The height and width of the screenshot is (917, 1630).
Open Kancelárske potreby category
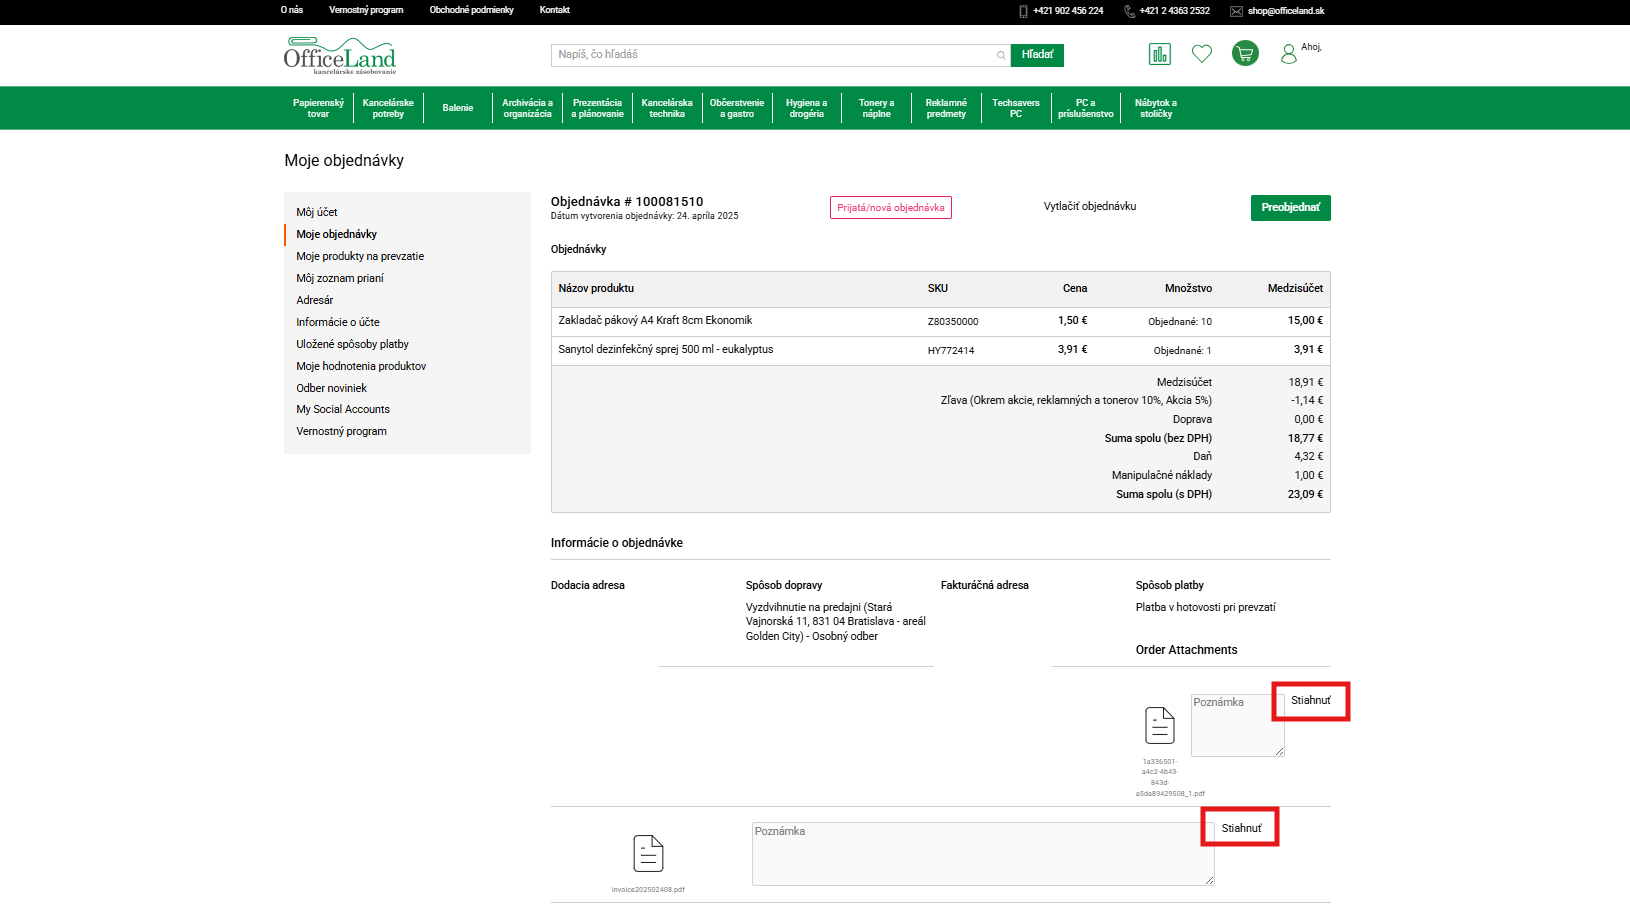tap(388, 108)
